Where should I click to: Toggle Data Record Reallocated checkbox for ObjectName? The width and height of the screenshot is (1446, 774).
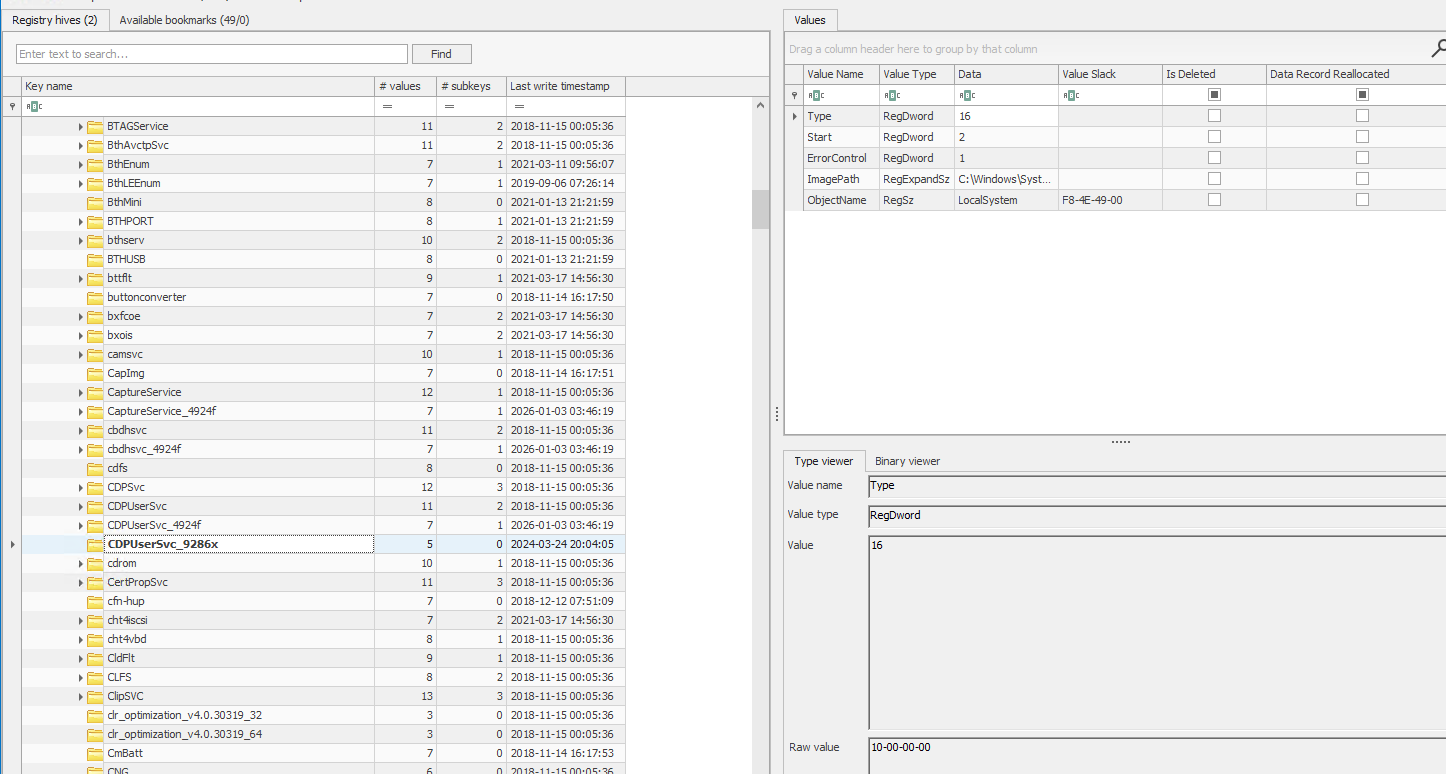pos(1362,200)
